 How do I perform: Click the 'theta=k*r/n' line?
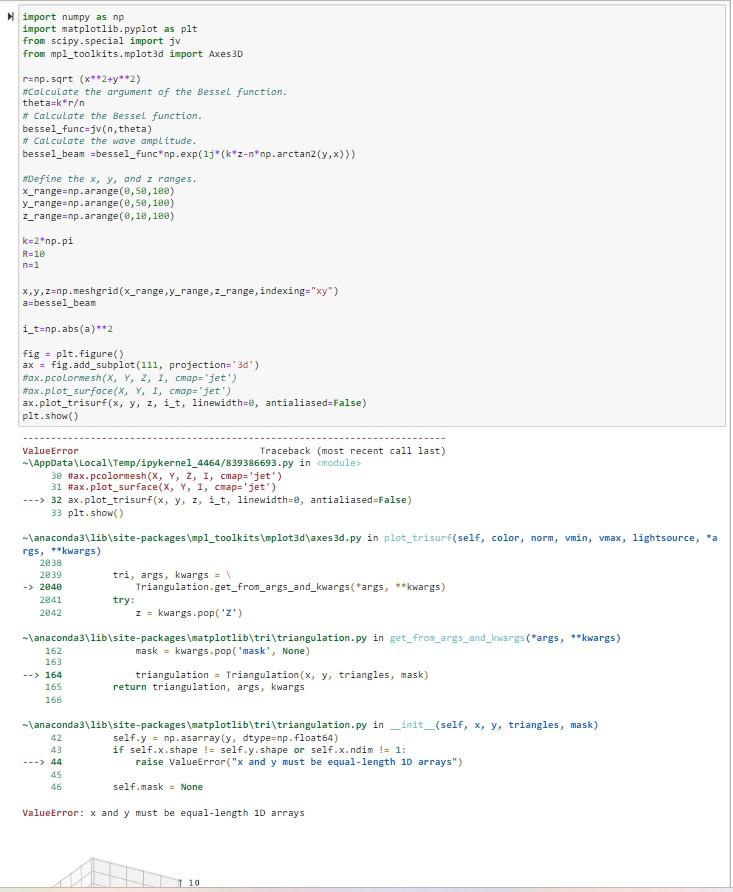(53, 103)
